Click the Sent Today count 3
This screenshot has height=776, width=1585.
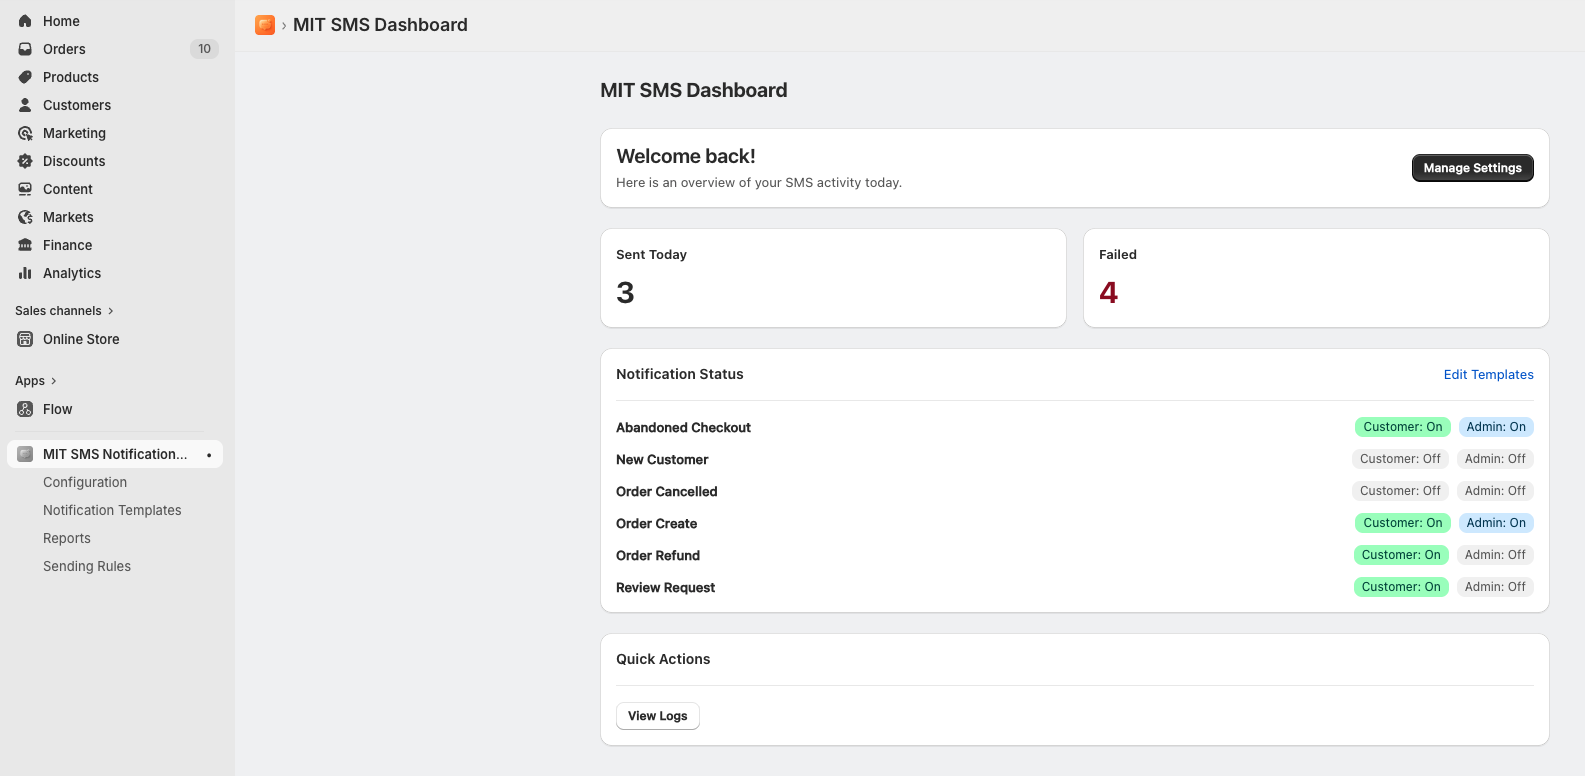(x=625, y=292)
